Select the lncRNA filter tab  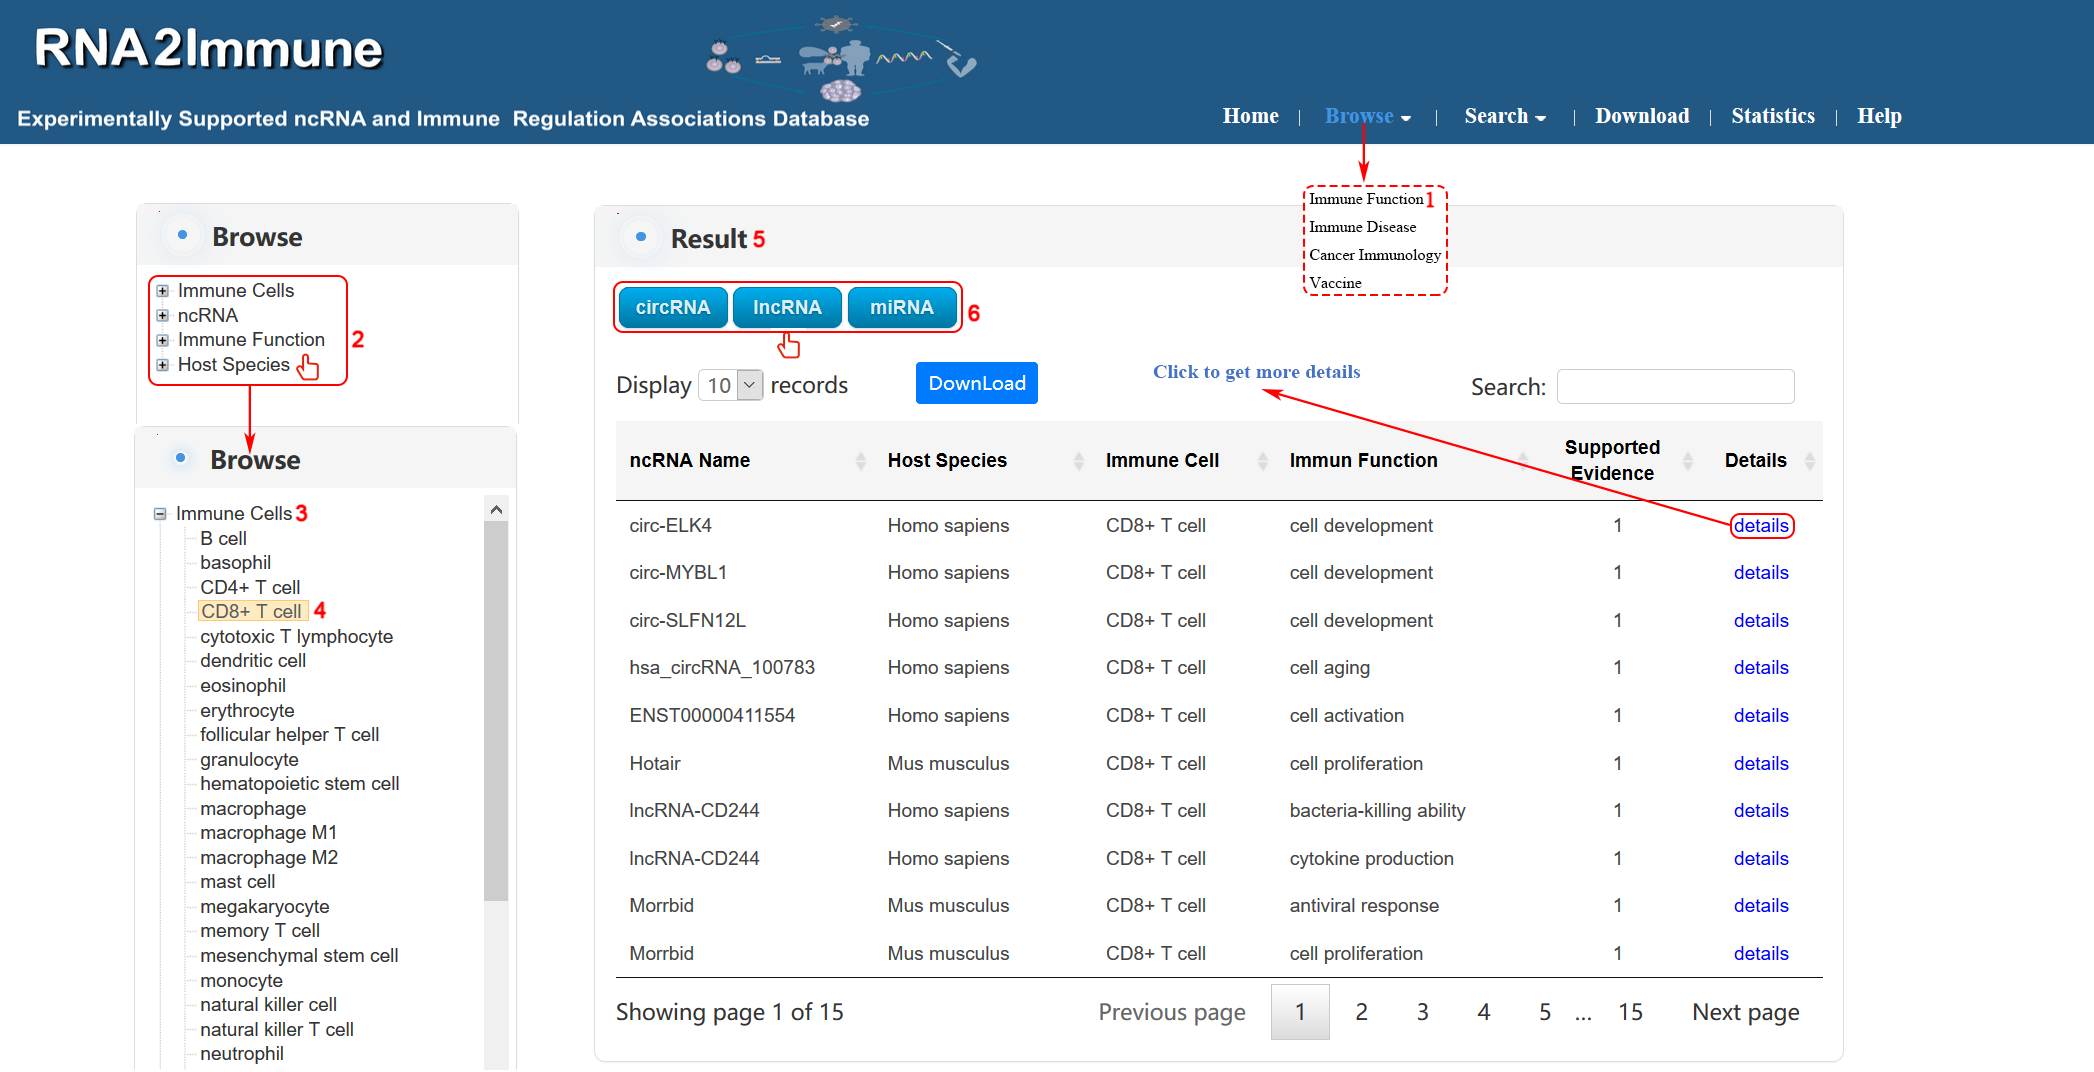tap(787, 308)
